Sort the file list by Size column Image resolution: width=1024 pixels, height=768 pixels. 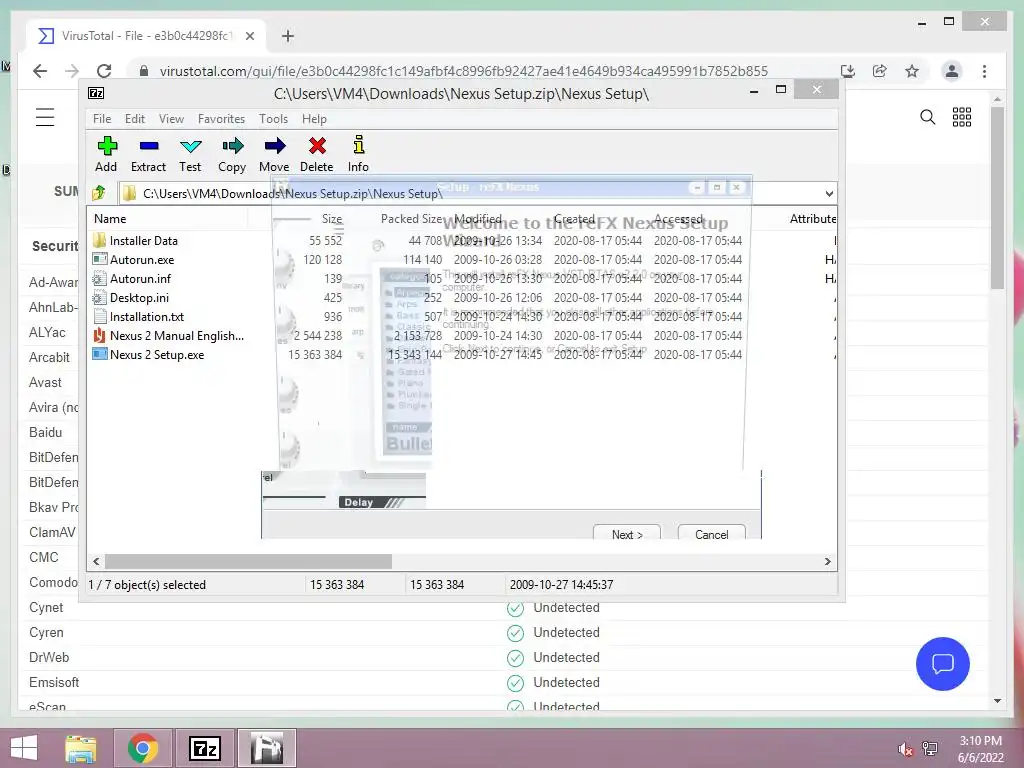point(332,219)
